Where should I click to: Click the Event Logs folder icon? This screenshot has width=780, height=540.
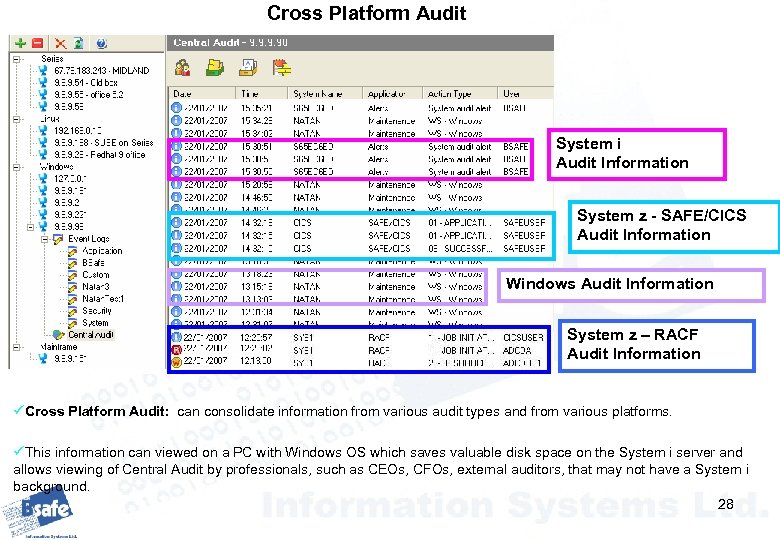point(58,239)
